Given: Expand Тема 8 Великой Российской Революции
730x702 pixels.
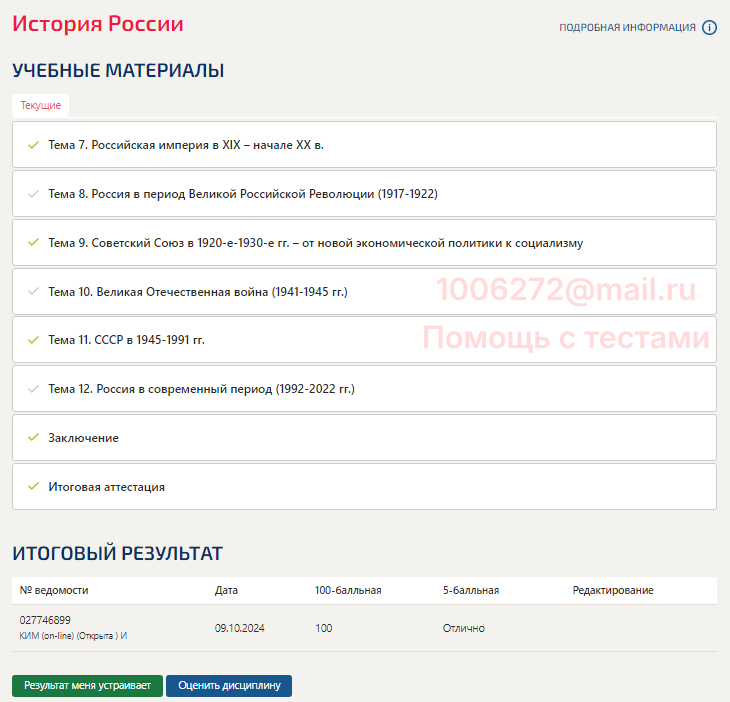Looking at the screenshot, I should click(x=243, y=194).
